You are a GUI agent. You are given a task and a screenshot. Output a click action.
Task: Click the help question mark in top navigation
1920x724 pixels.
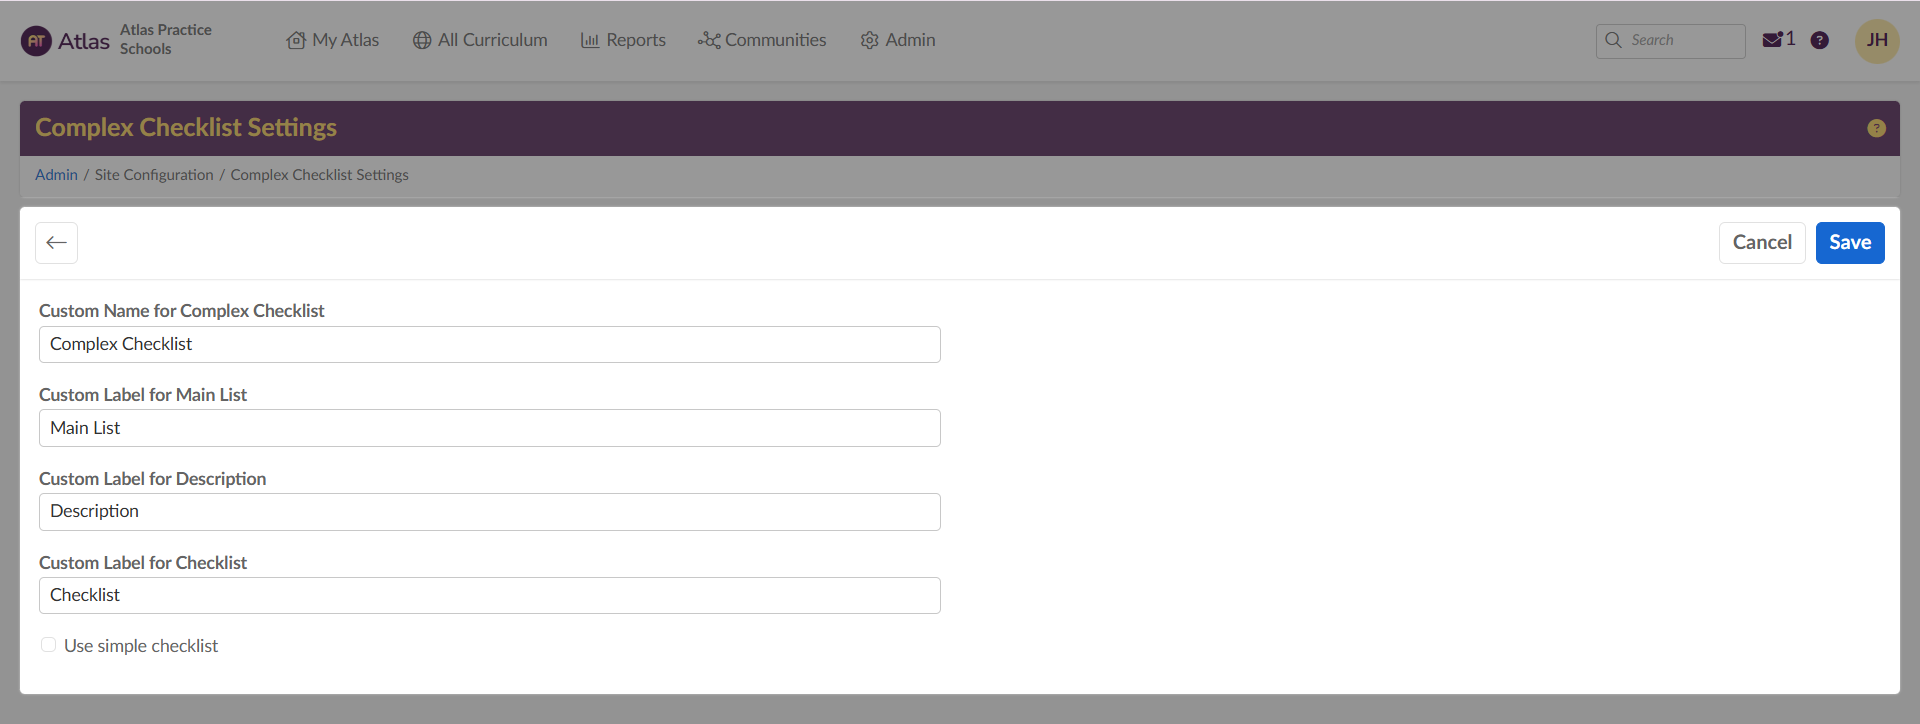[1820, 40]
